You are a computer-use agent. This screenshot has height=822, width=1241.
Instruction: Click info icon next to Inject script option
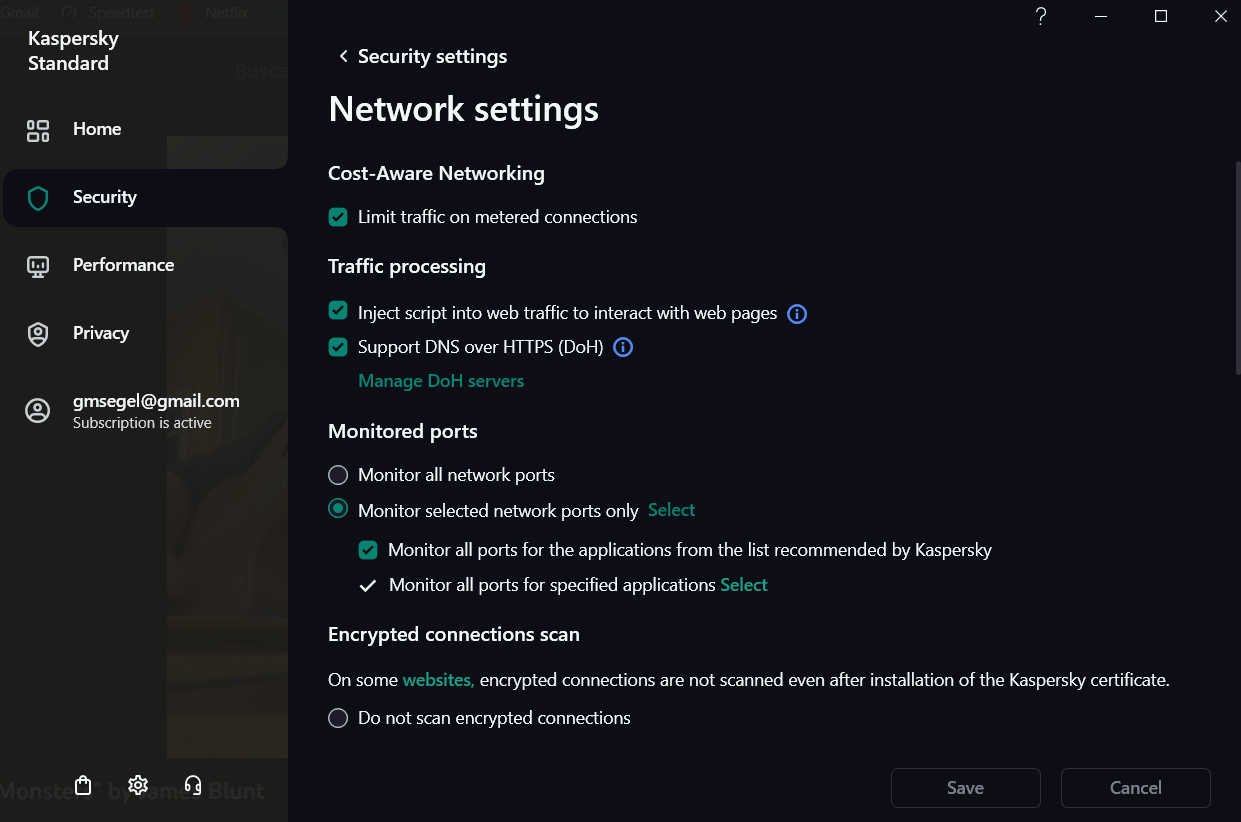pyautogui.click(x=797, y=314)
